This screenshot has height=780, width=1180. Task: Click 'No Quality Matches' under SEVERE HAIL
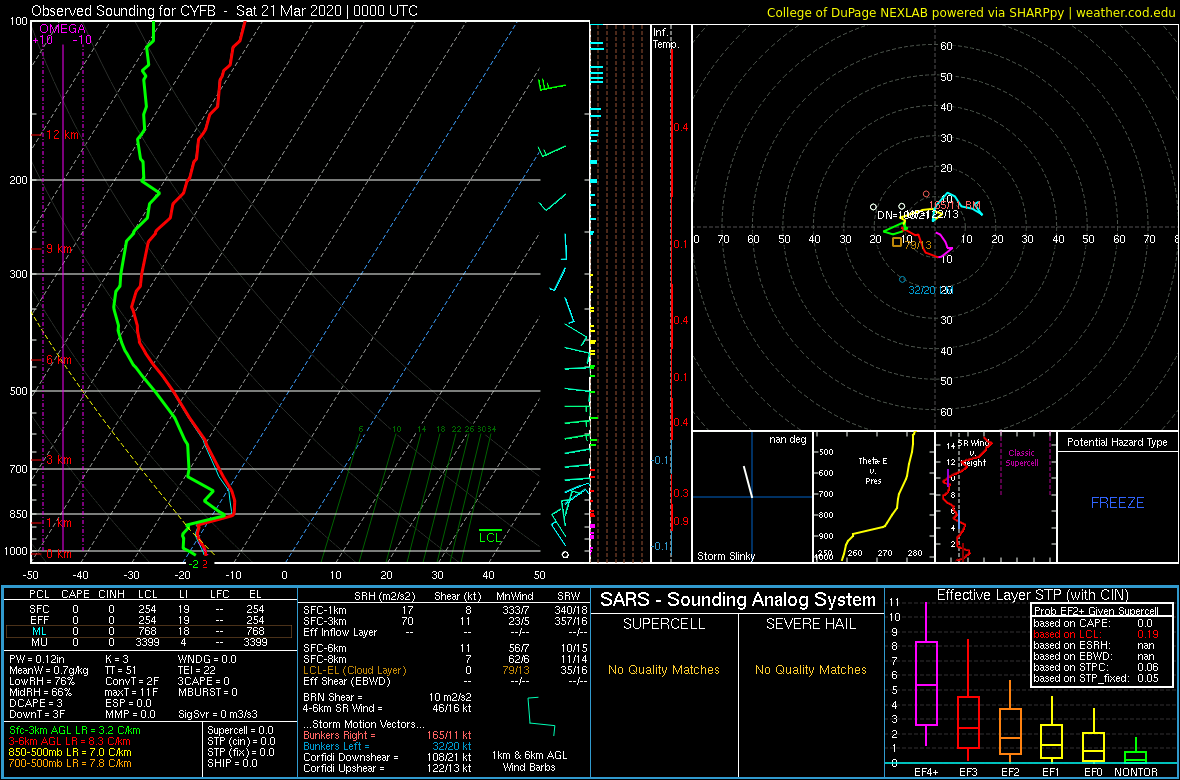point(810,669)
